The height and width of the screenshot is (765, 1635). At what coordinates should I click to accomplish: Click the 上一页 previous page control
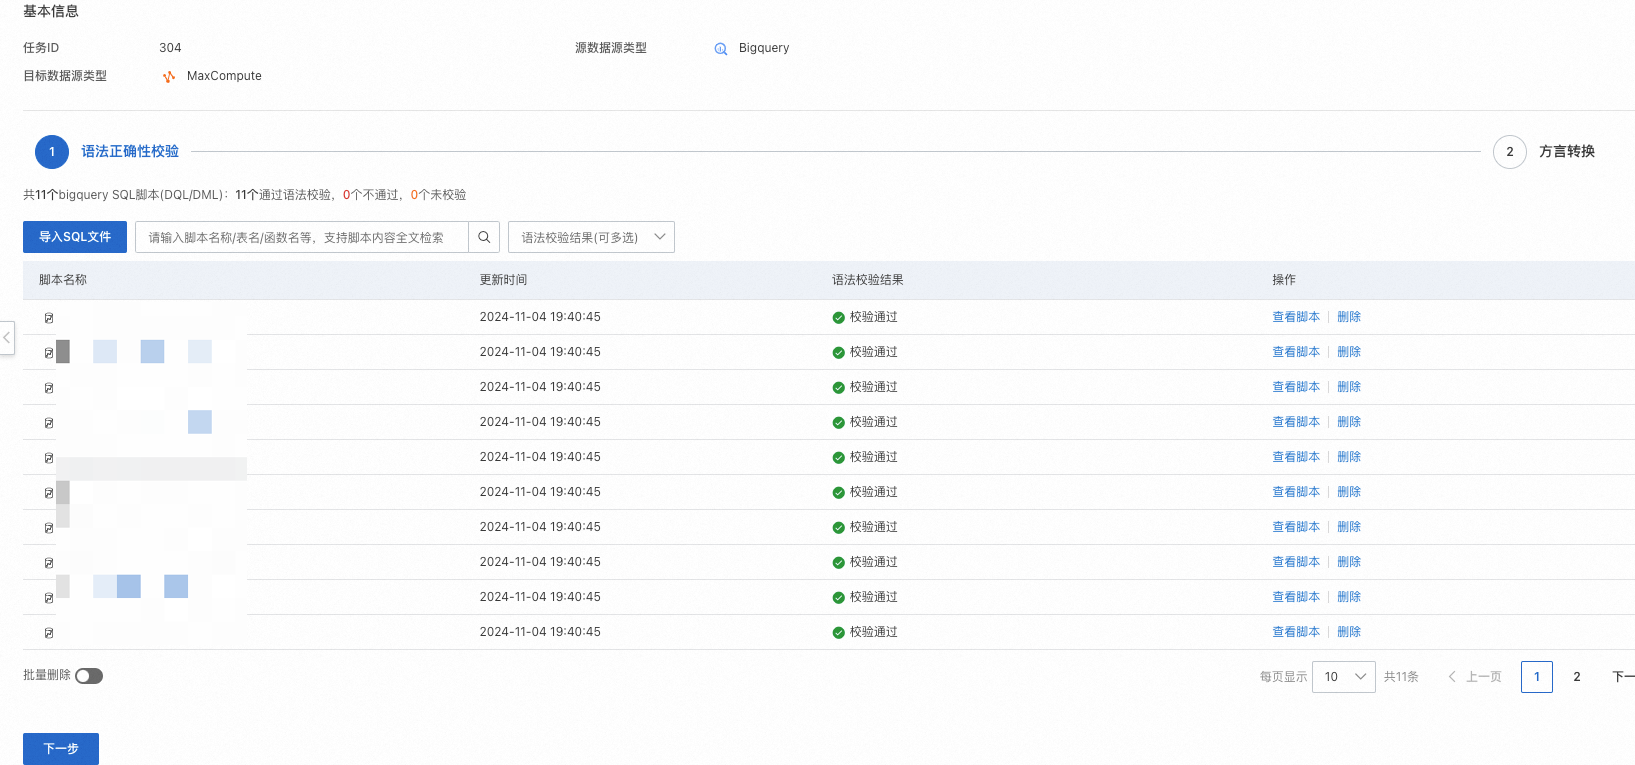(x=1475, y=677)
